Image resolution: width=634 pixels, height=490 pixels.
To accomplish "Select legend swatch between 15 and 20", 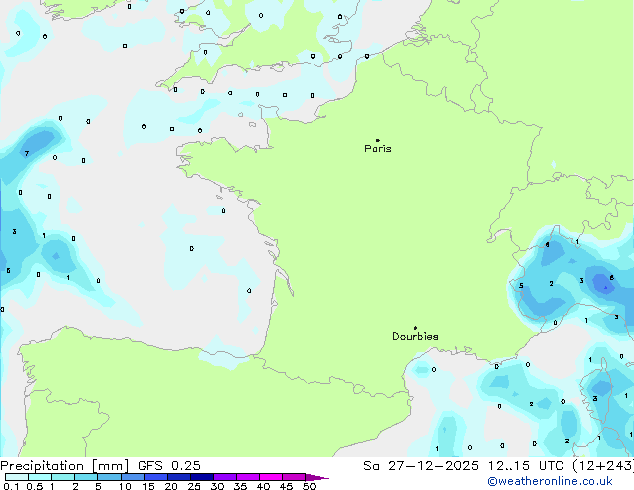I will 156,477.
